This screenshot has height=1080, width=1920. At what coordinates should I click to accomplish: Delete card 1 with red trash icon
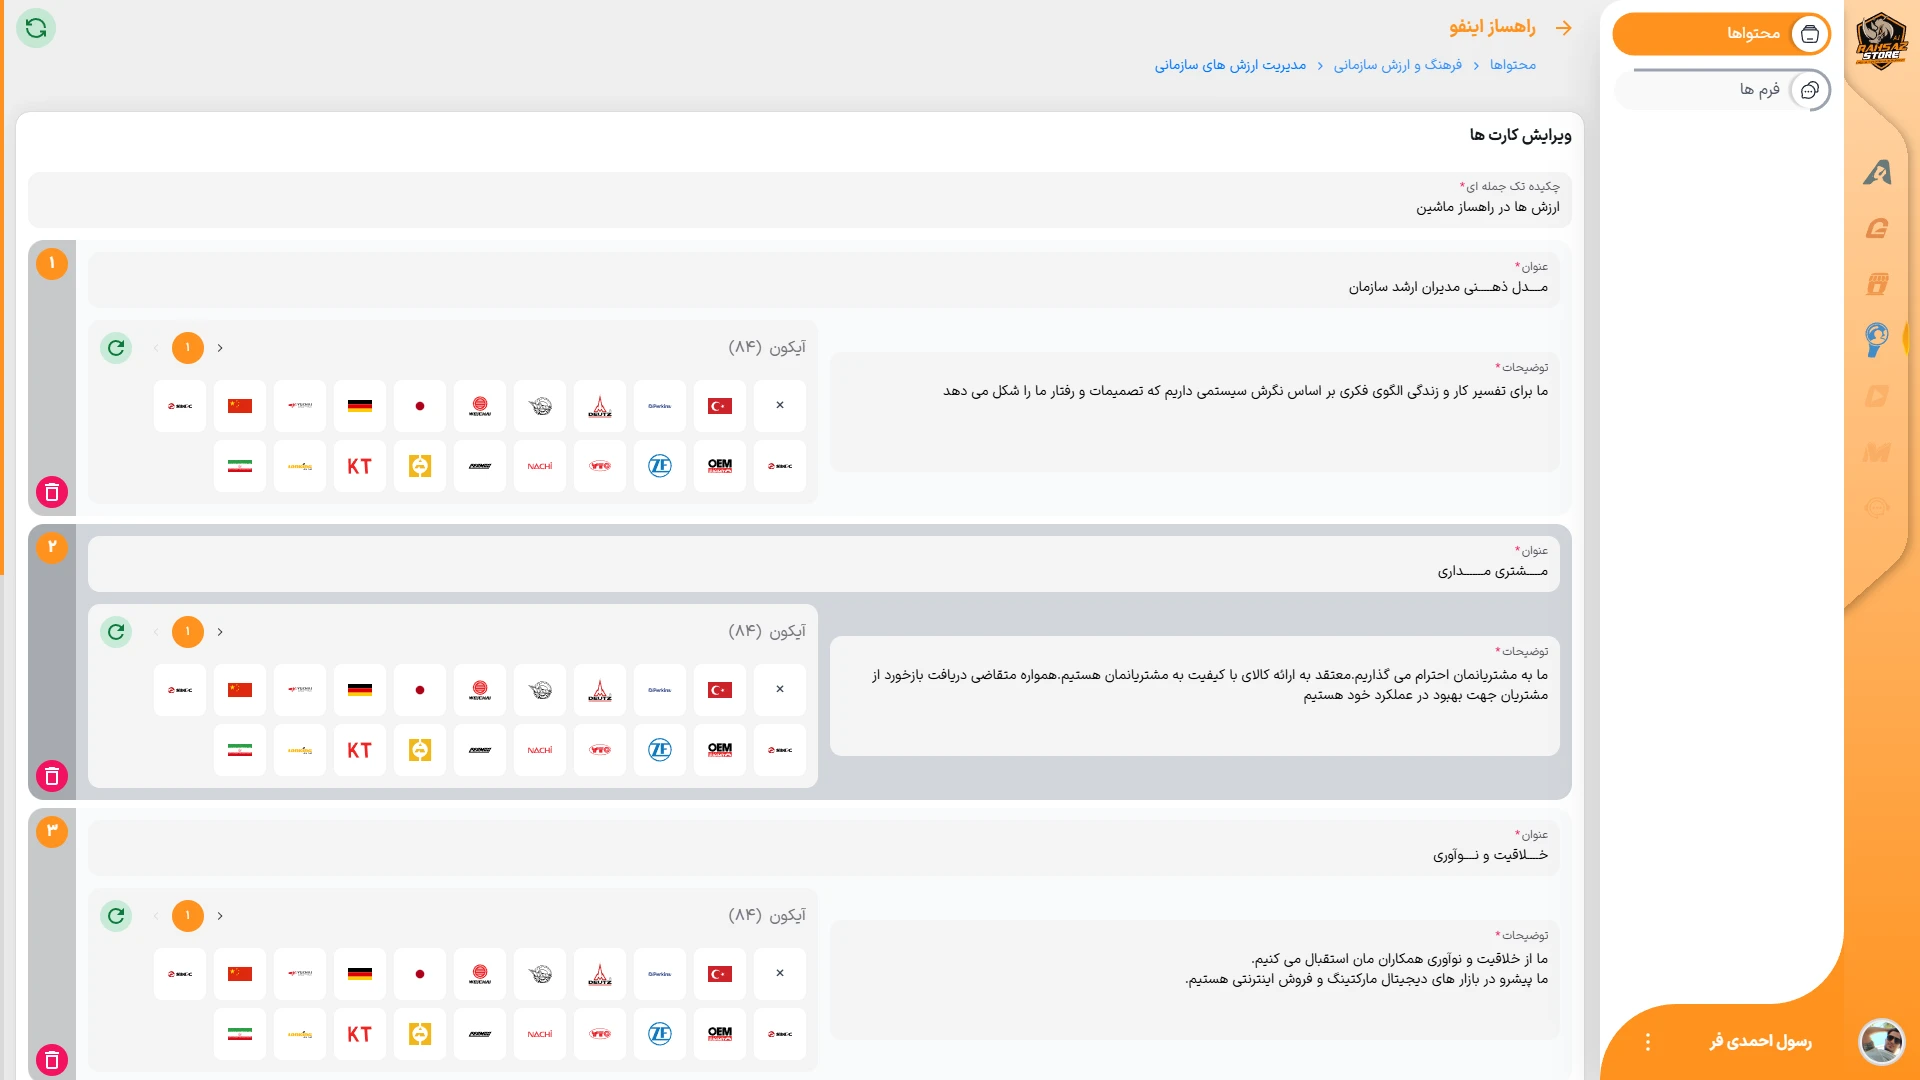pos(52,492)
